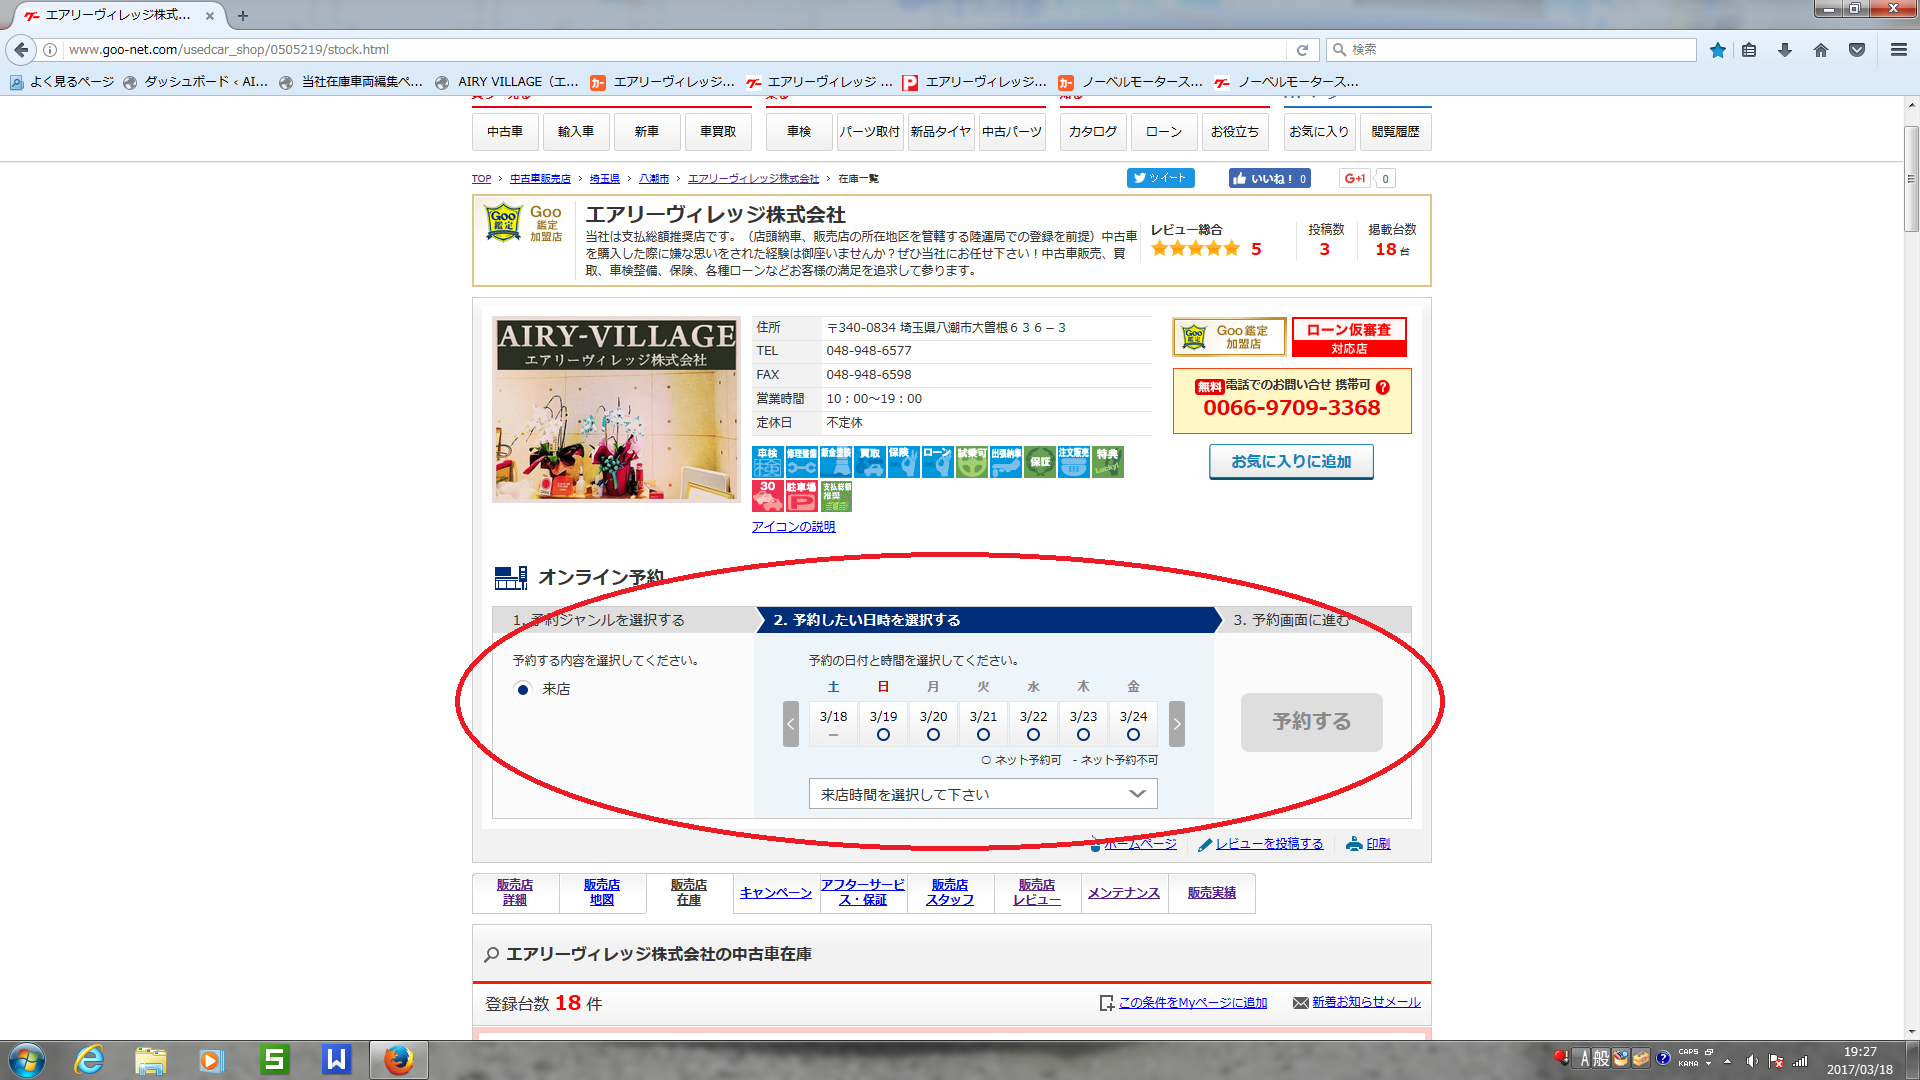Open Windows Explorer folder in taskbar
Screen dimensions: 1920x1080
pyautogui.click(x=151, y=1060)
